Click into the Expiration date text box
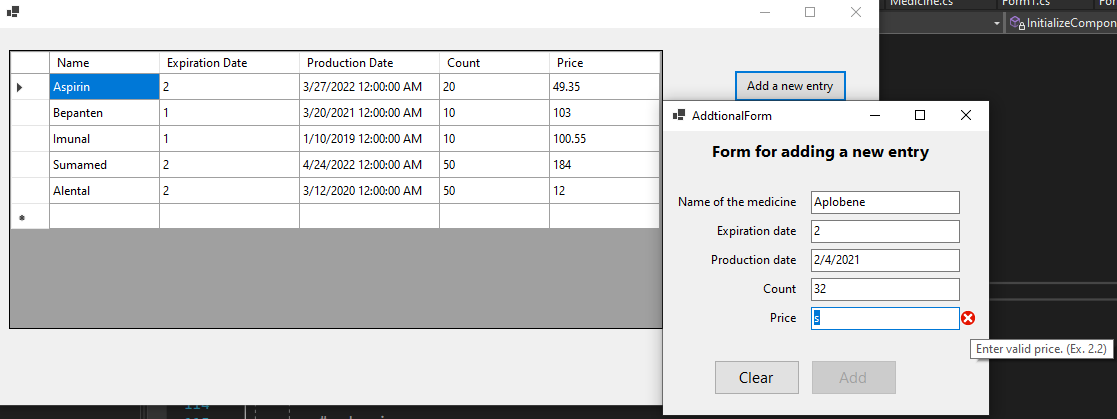Image resolution: width=1117 pixels, height=419 pixels. [885, 231]
